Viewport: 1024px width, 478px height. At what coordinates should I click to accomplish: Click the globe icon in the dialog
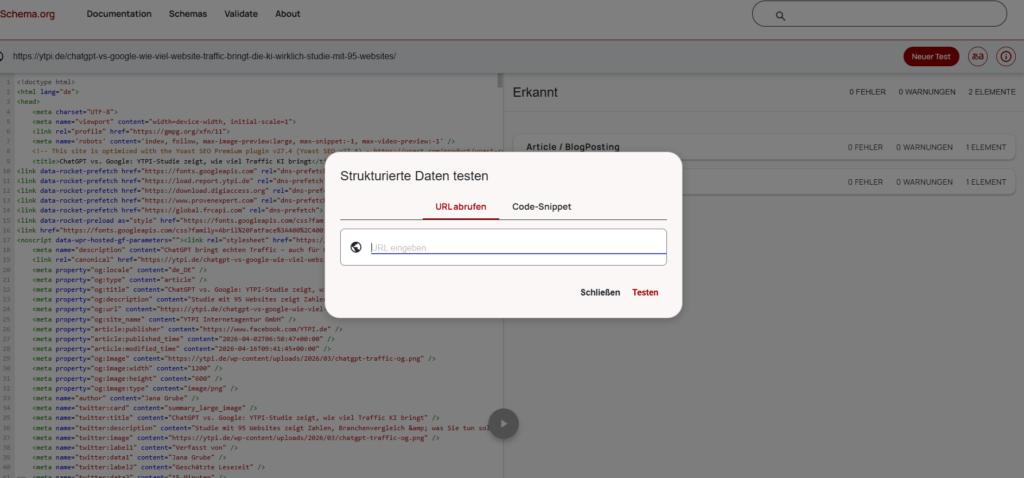click(356, 247)
